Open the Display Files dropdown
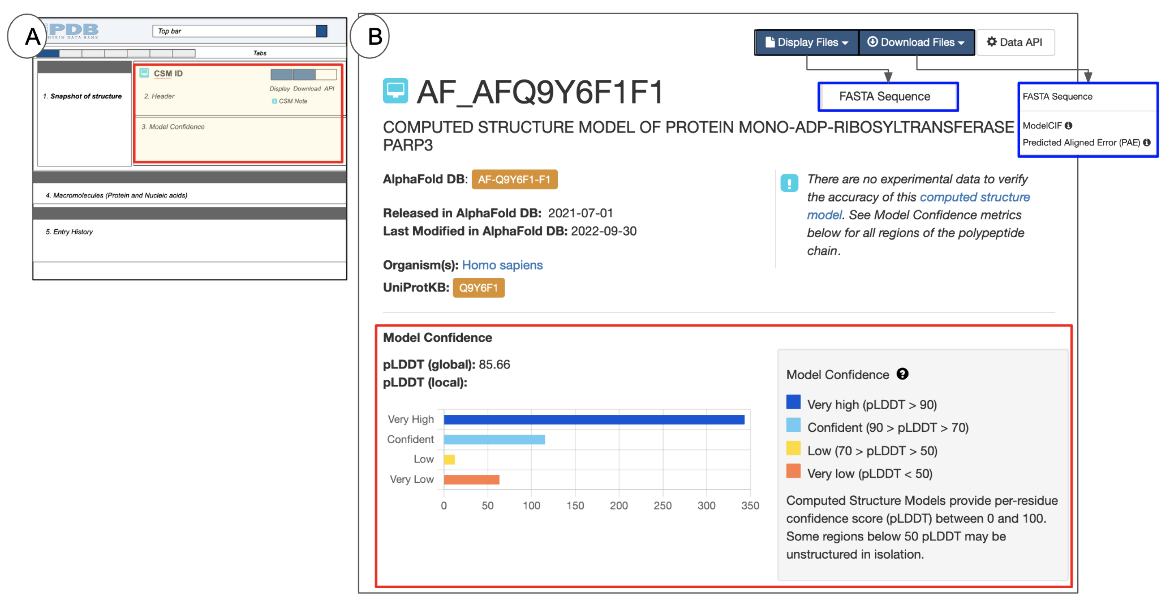 coord(806,43)
